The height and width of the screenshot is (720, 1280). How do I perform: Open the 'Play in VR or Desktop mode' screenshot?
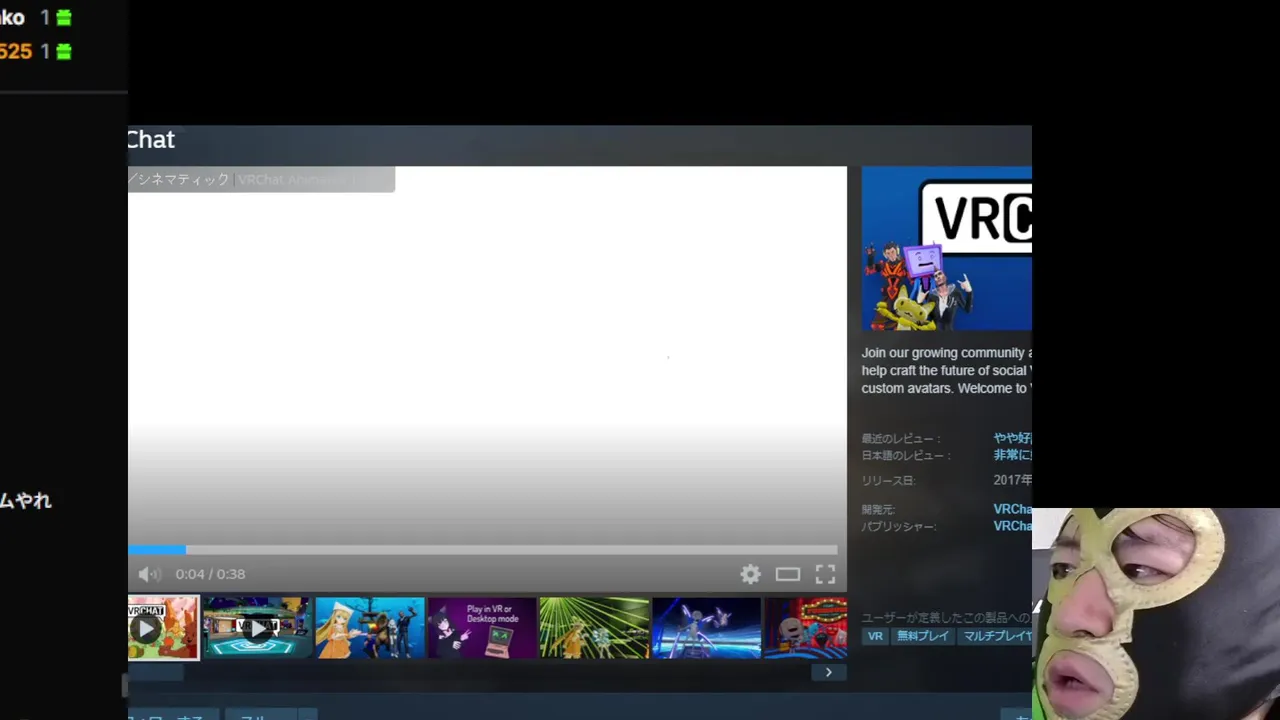pyautogui.click(x=482, y=628)
